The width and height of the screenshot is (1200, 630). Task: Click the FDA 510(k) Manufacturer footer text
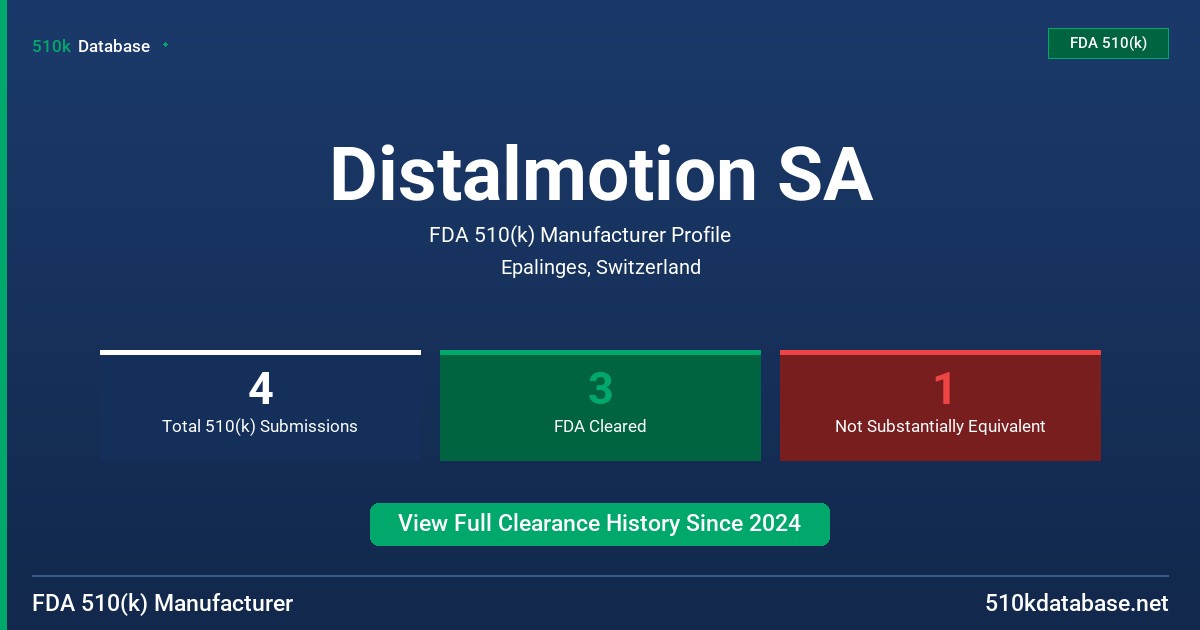point(163,604)
